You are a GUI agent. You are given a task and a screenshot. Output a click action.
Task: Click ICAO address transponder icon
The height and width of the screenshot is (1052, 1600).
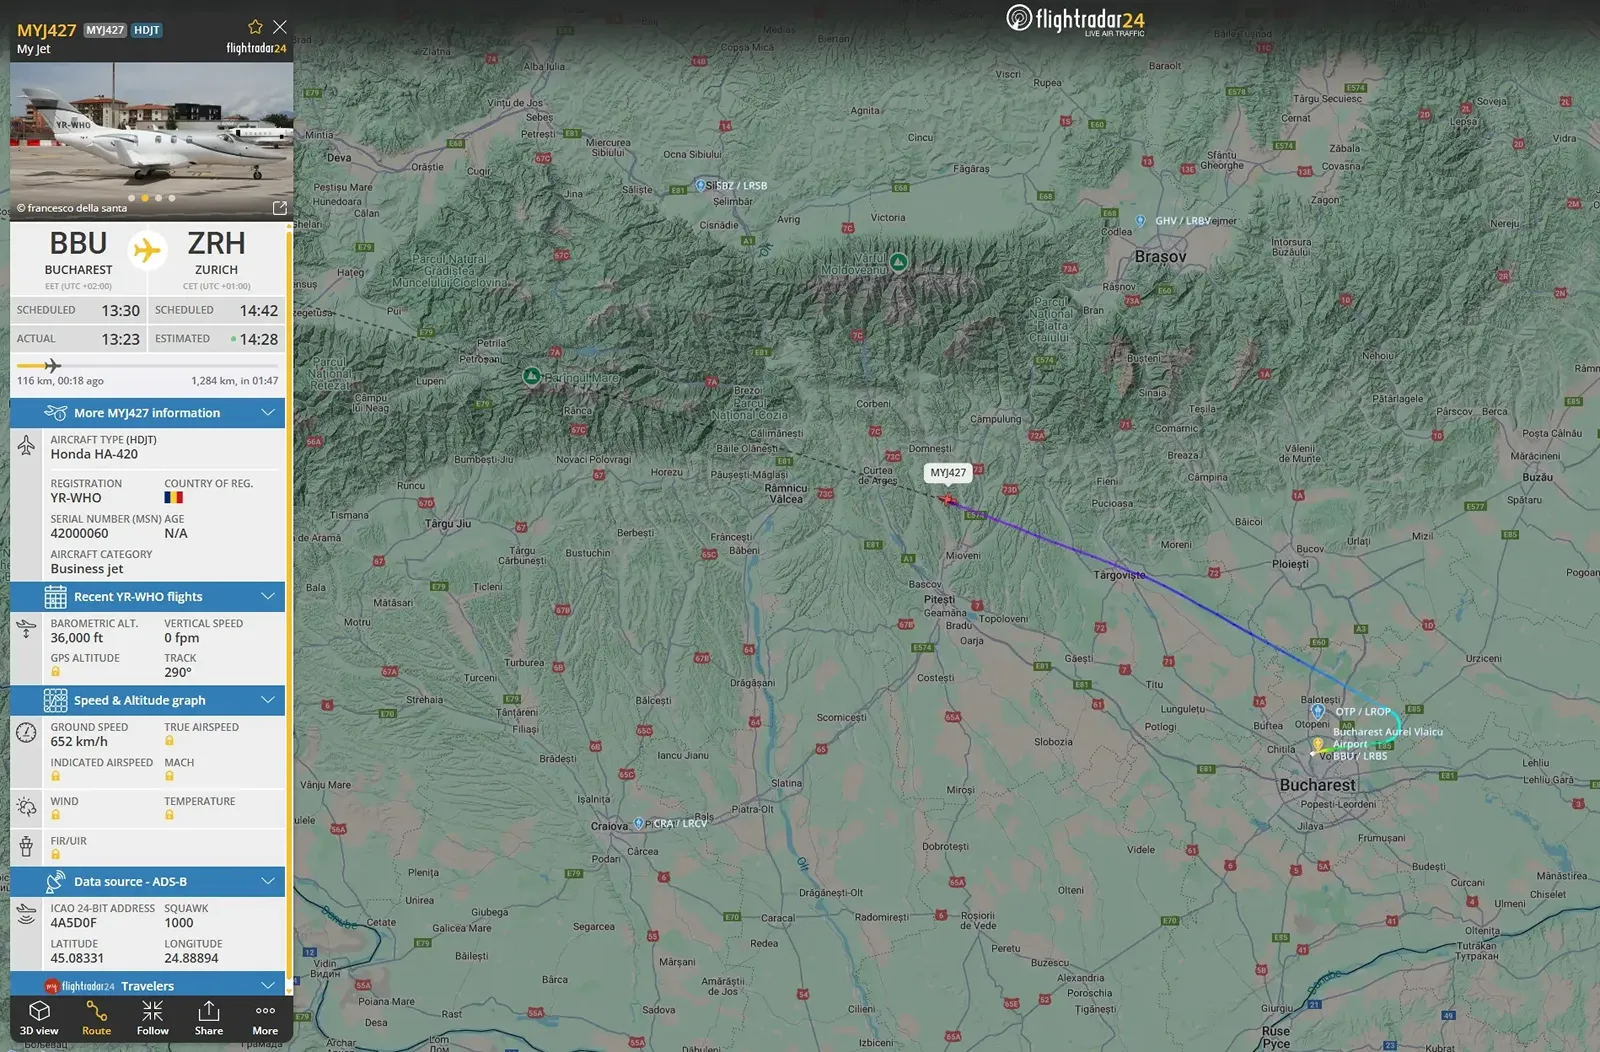pos(26,914)
